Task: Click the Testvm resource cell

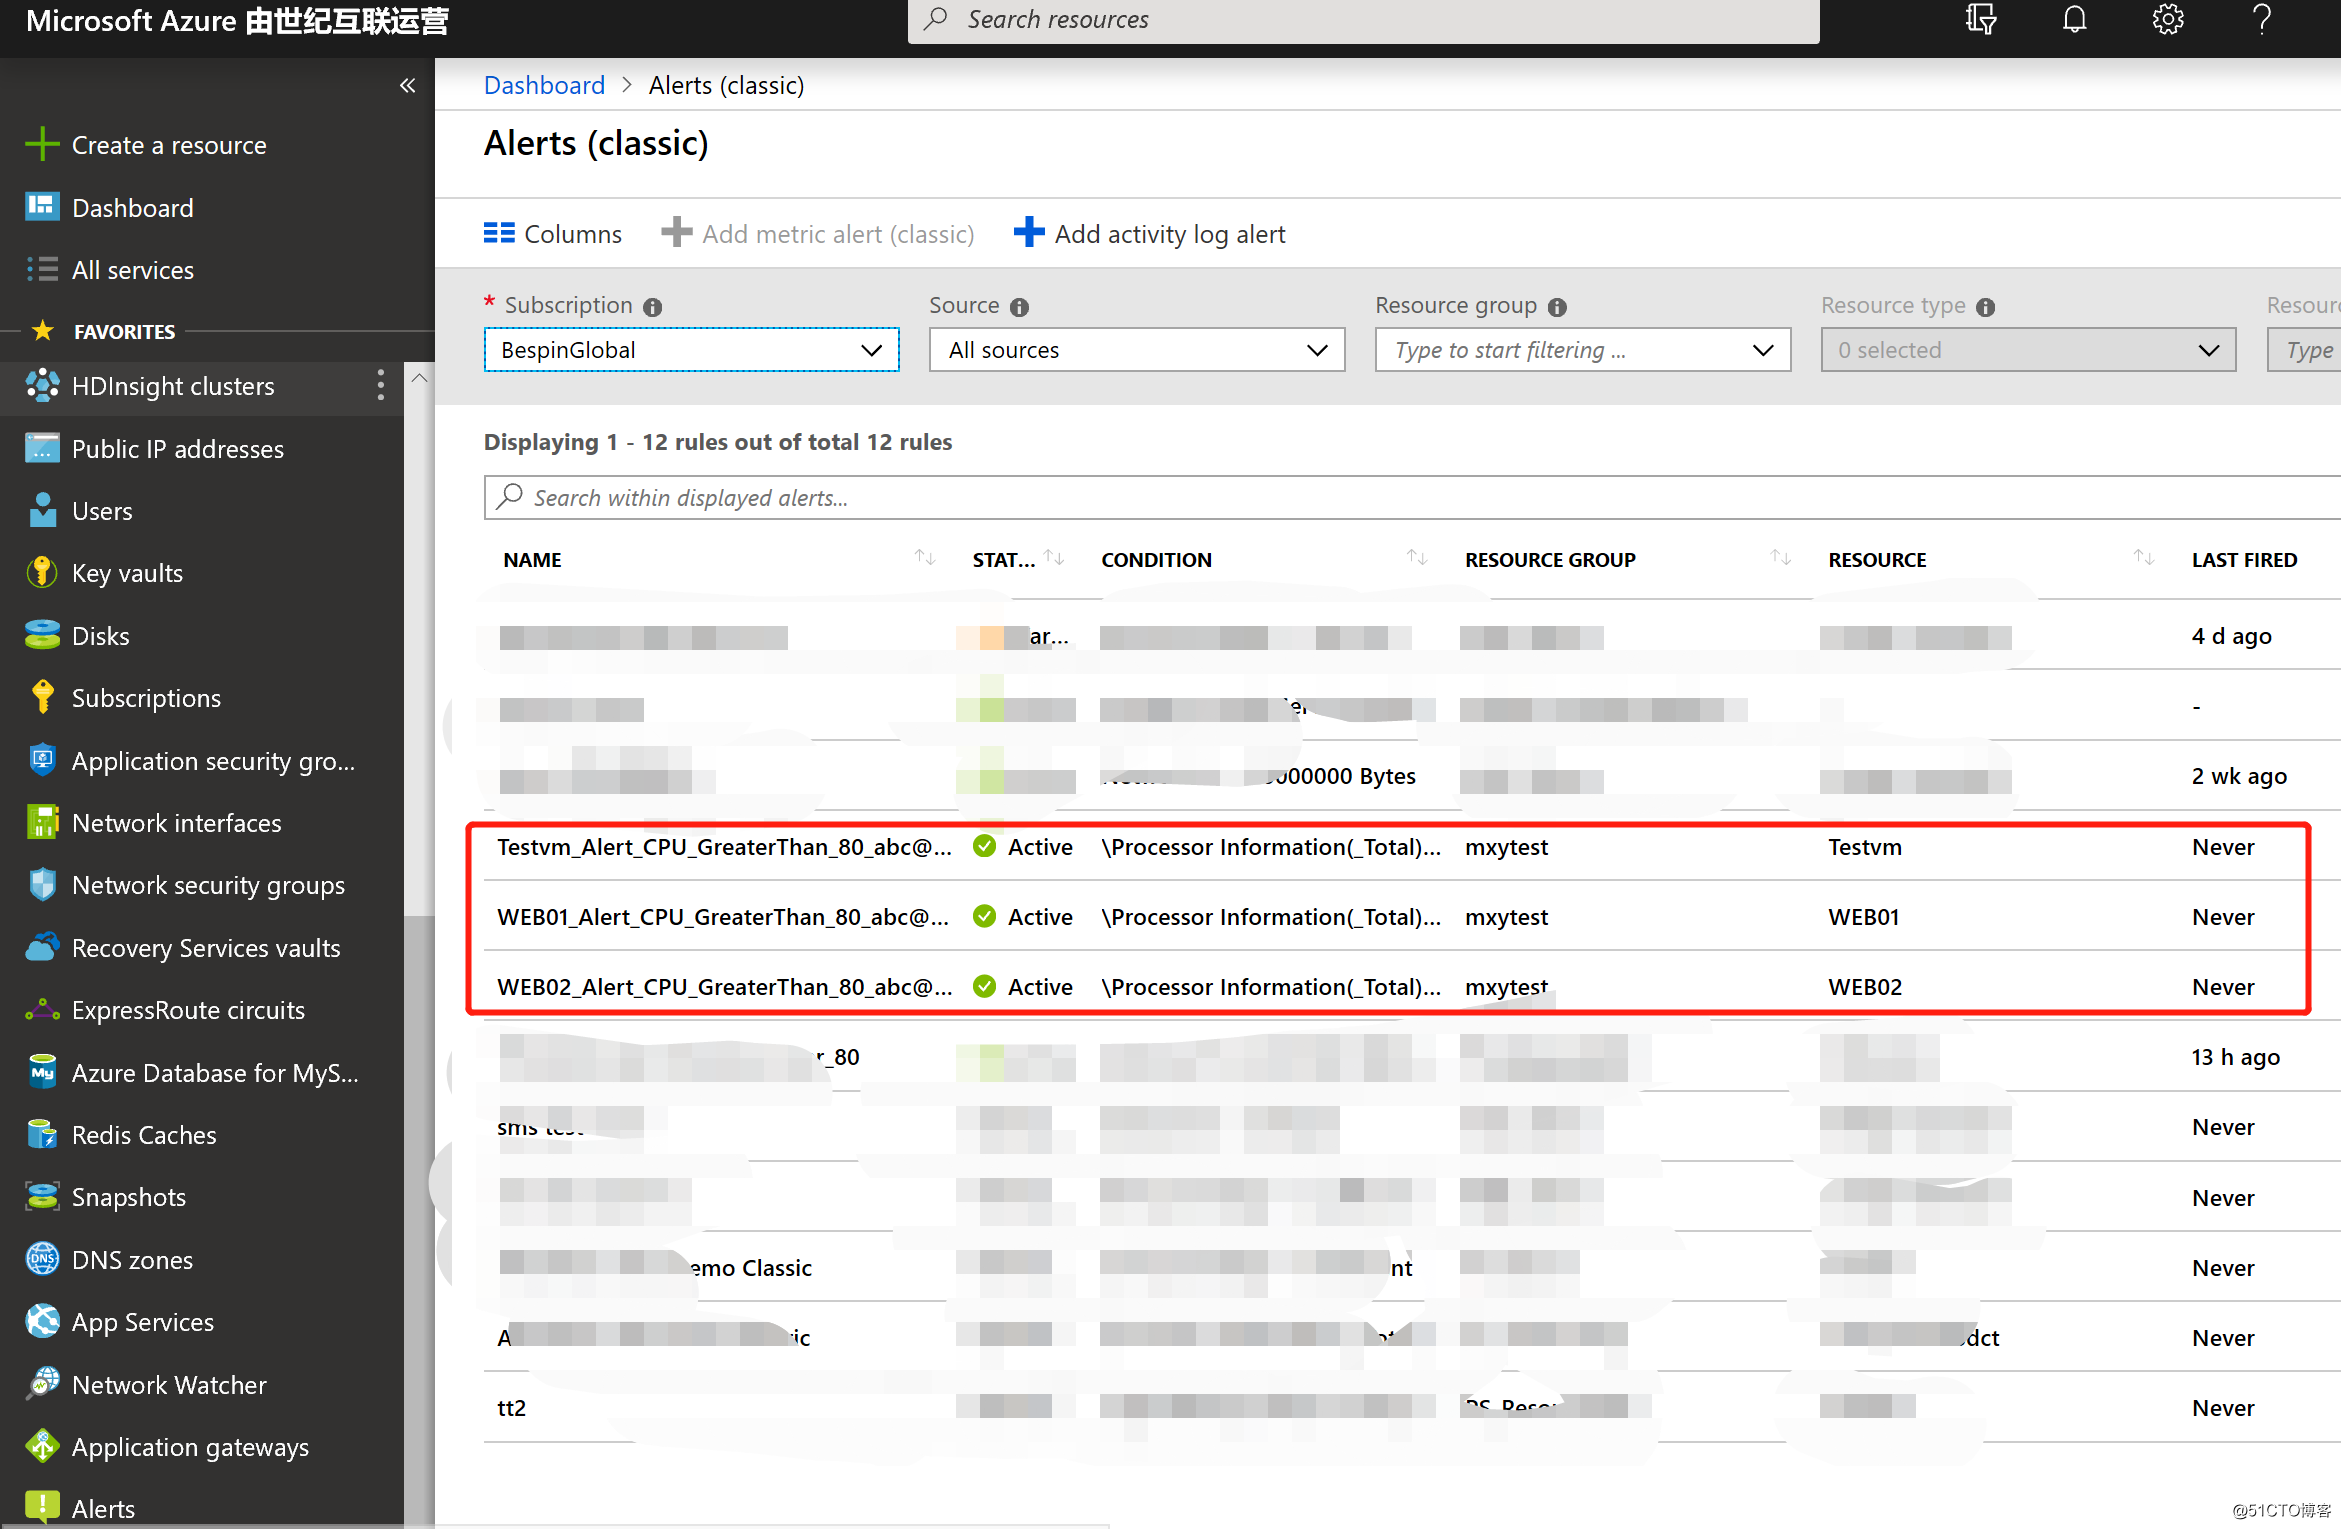Action: coord(1865,847)
